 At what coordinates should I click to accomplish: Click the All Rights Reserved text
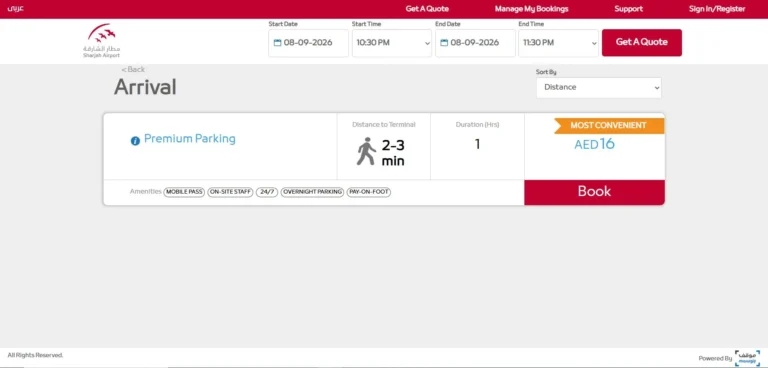pyautogui.click(x=35, y=355)
